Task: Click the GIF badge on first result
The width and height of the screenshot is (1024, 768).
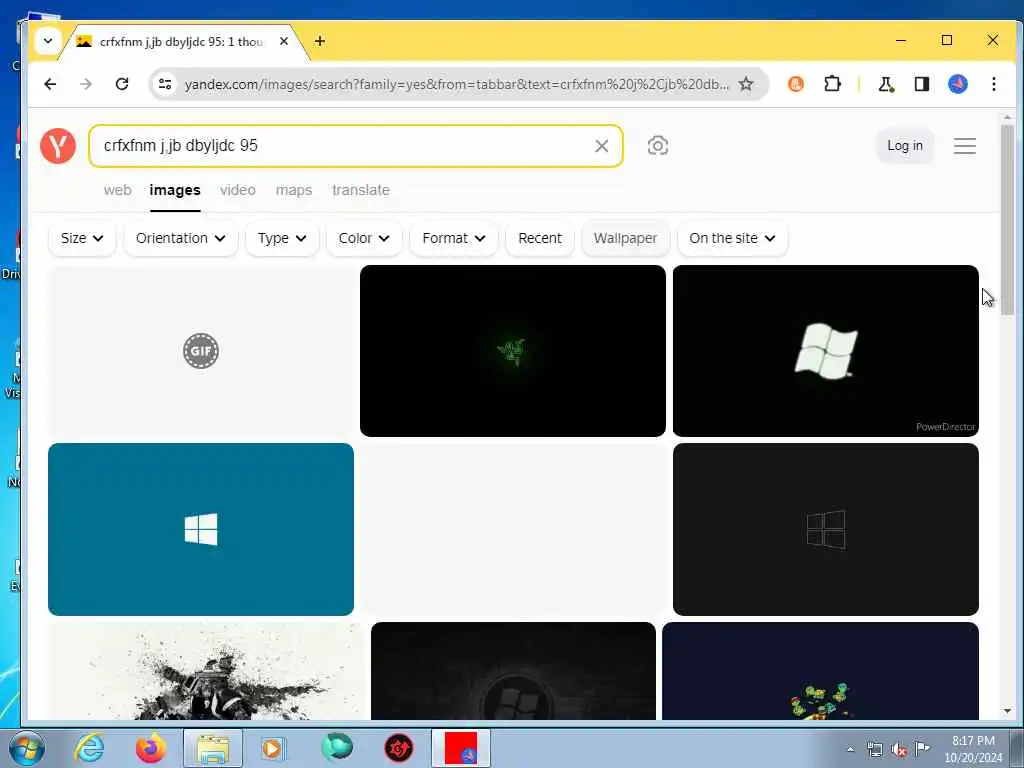Action: click(x=200, y=351)
